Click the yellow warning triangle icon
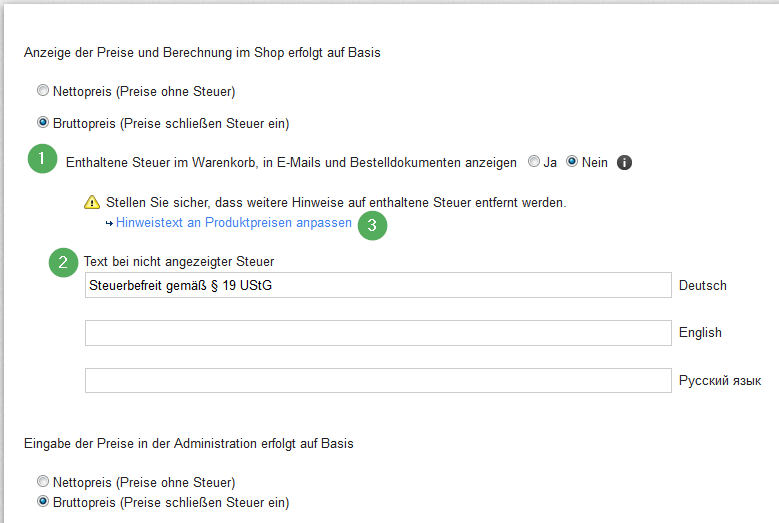 tap(92, 202)
